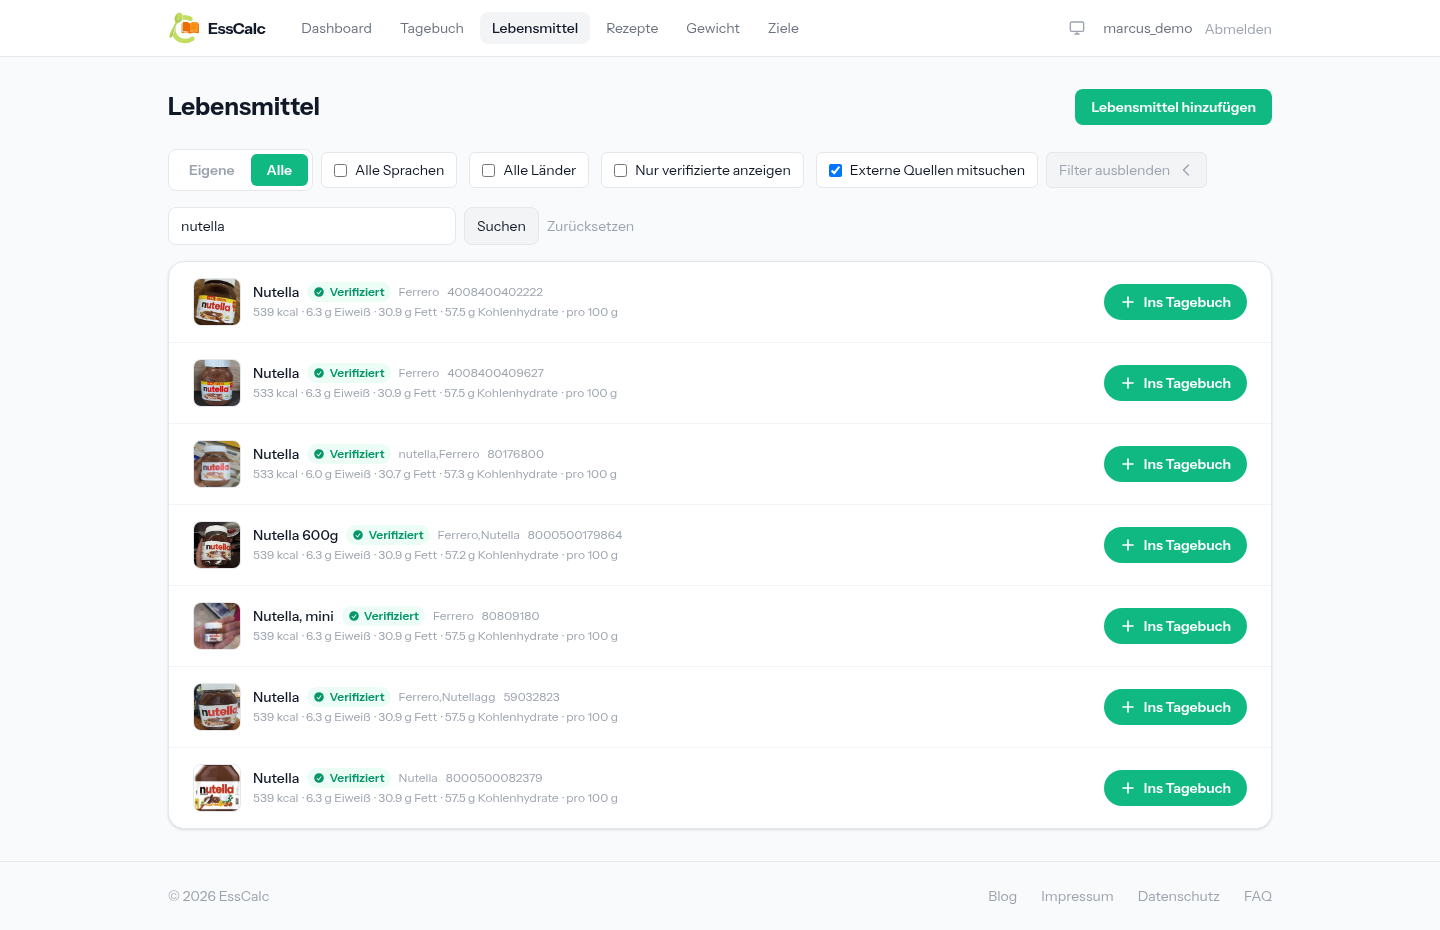Click the "© 2026 EssCalc" footer text
Image resolution: width=1440 pixels, height=930 pixels.
click(x=219, y=896)
